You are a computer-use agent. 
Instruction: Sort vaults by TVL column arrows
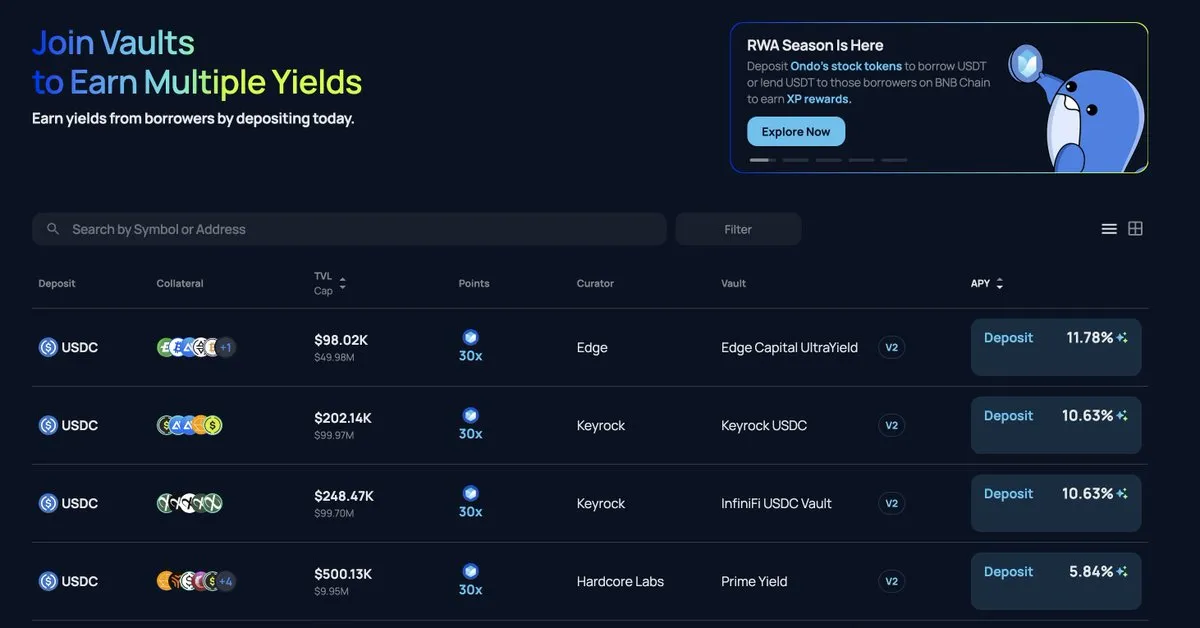342,284
